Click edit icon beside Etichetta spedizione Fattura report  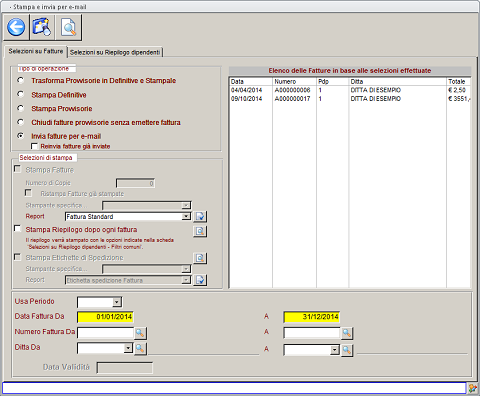(200, 280)
